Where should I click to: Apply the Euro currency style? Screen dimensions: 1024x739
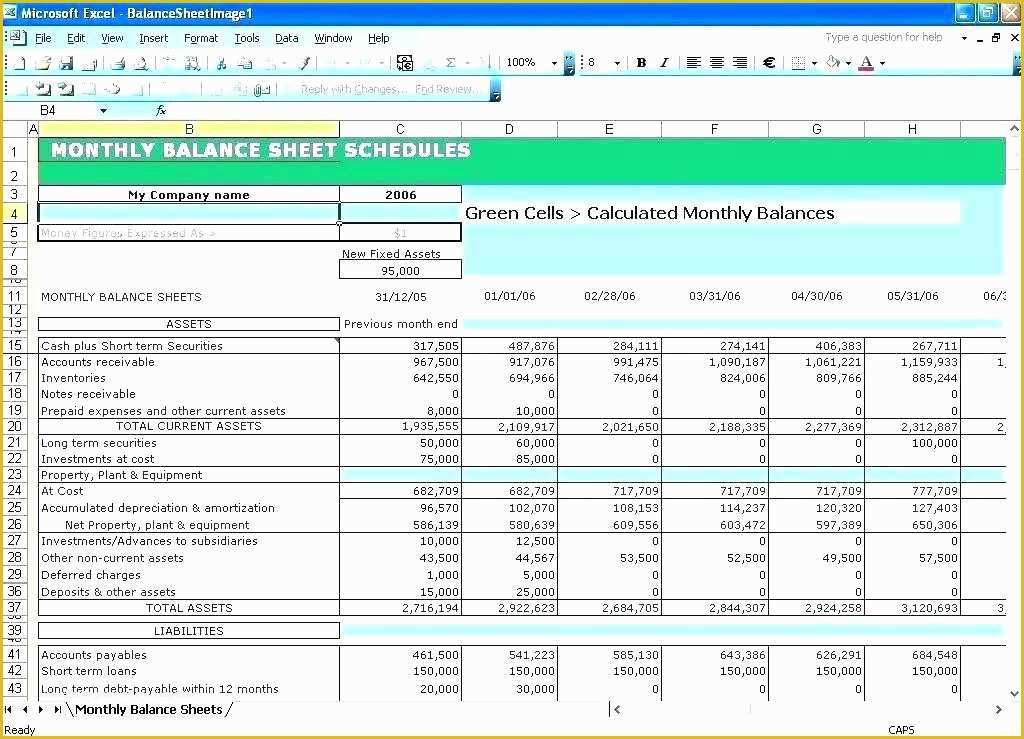[x=769, y=63]
